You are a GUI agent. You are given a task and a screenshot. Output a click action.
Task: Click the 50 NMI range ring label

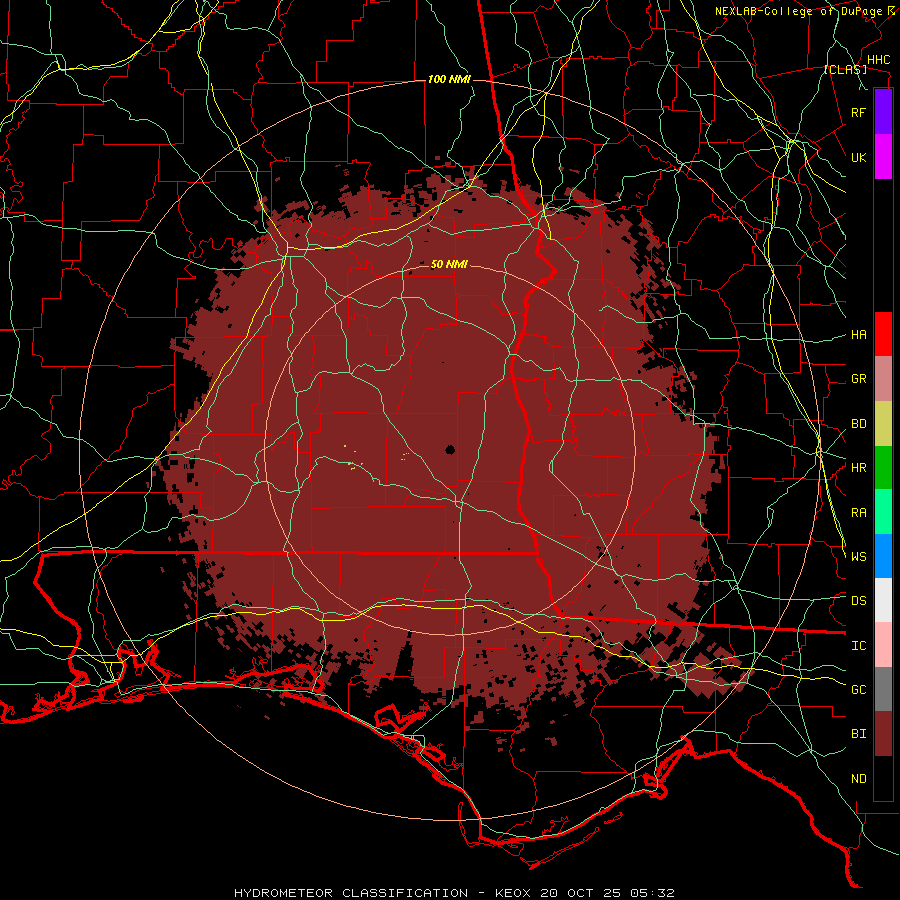[x=449, y=265]
